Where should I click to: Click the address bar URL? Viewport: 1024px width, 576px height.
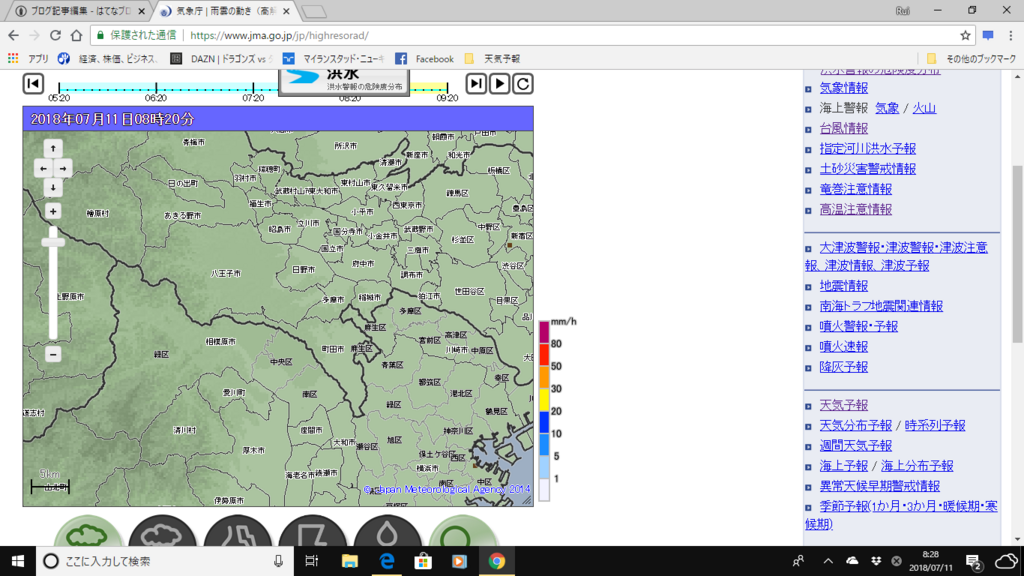point(279,35)
